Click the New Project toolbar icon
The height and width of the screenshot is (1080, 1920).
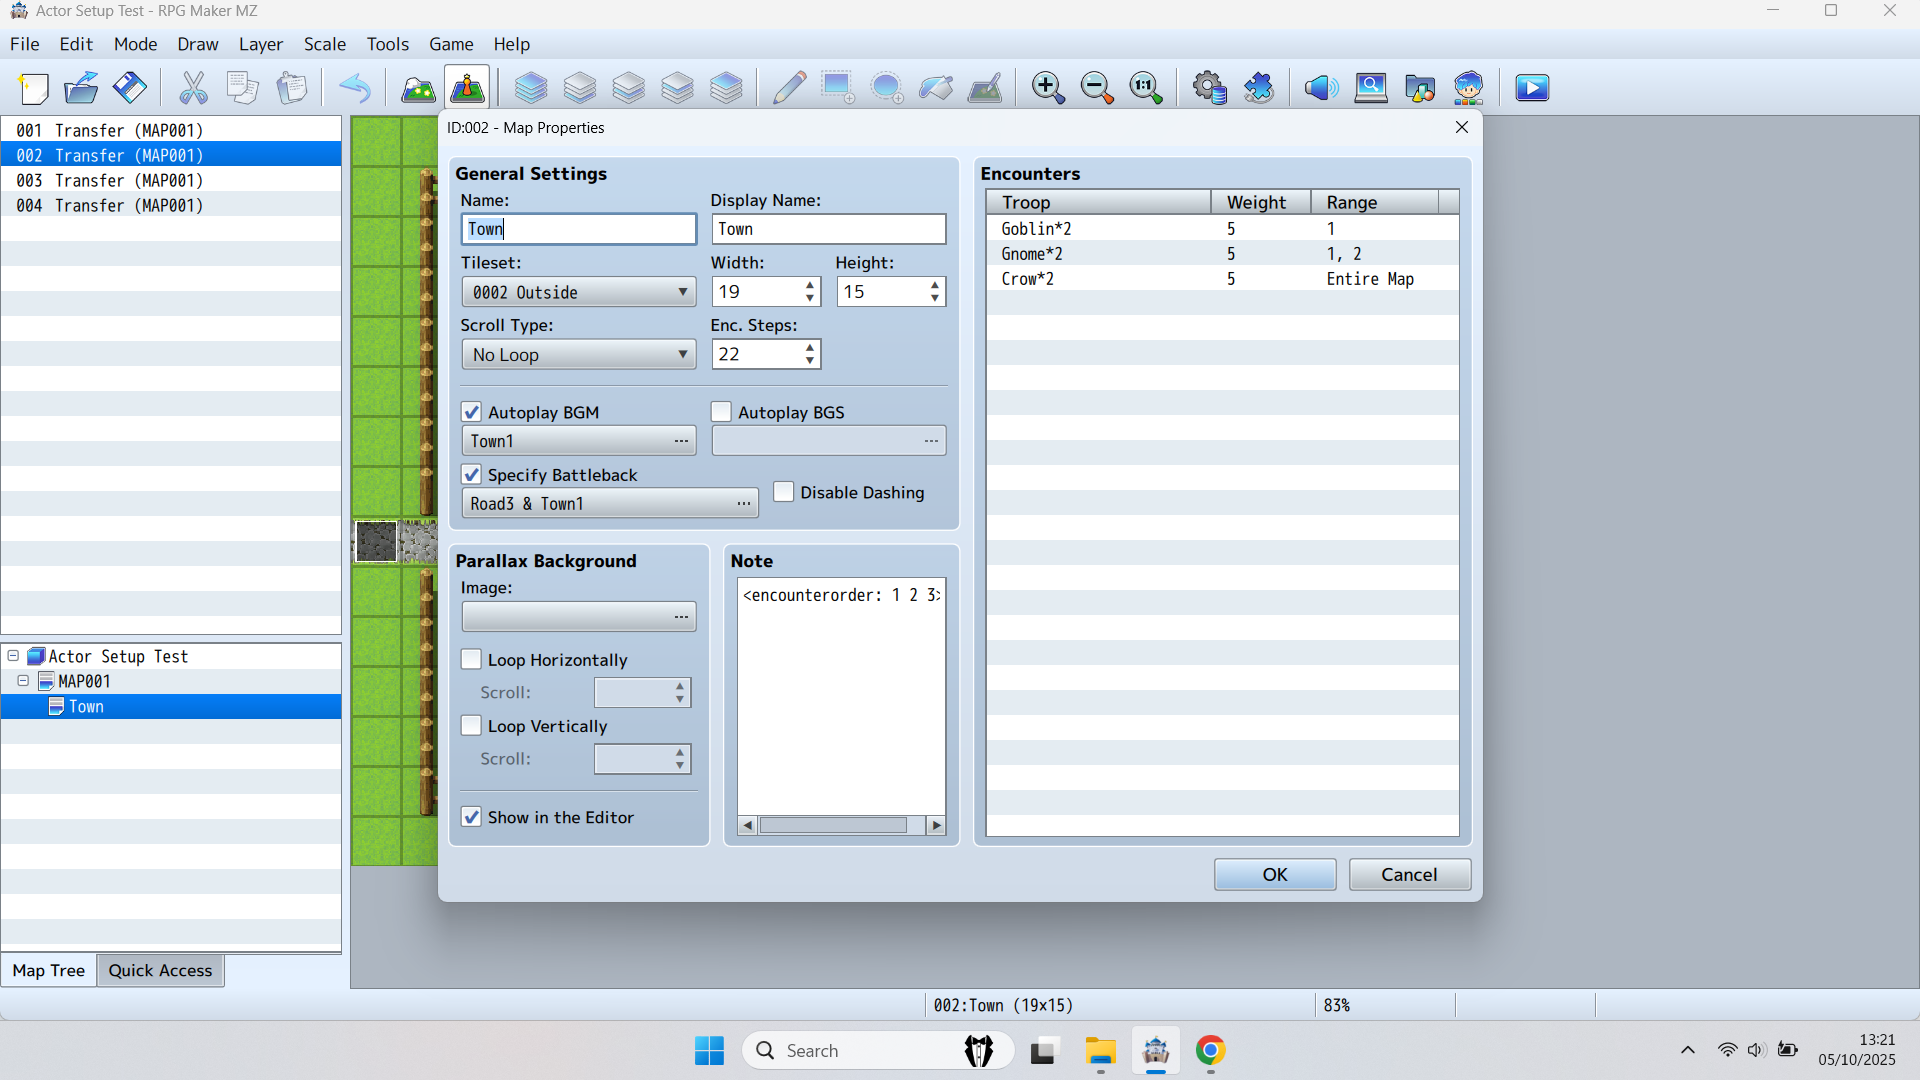(x=34, y=88)
